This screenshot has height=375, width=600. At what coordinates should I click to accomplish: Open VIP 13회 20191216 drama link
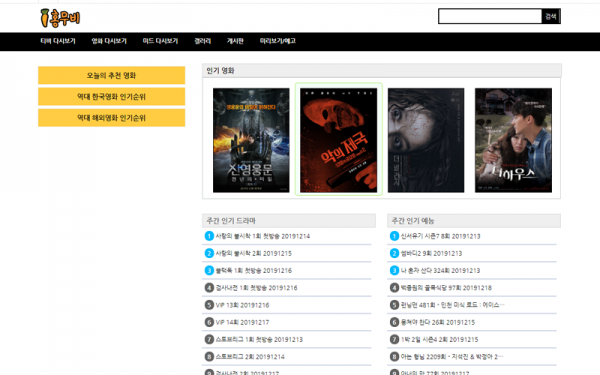coord(242,305)
